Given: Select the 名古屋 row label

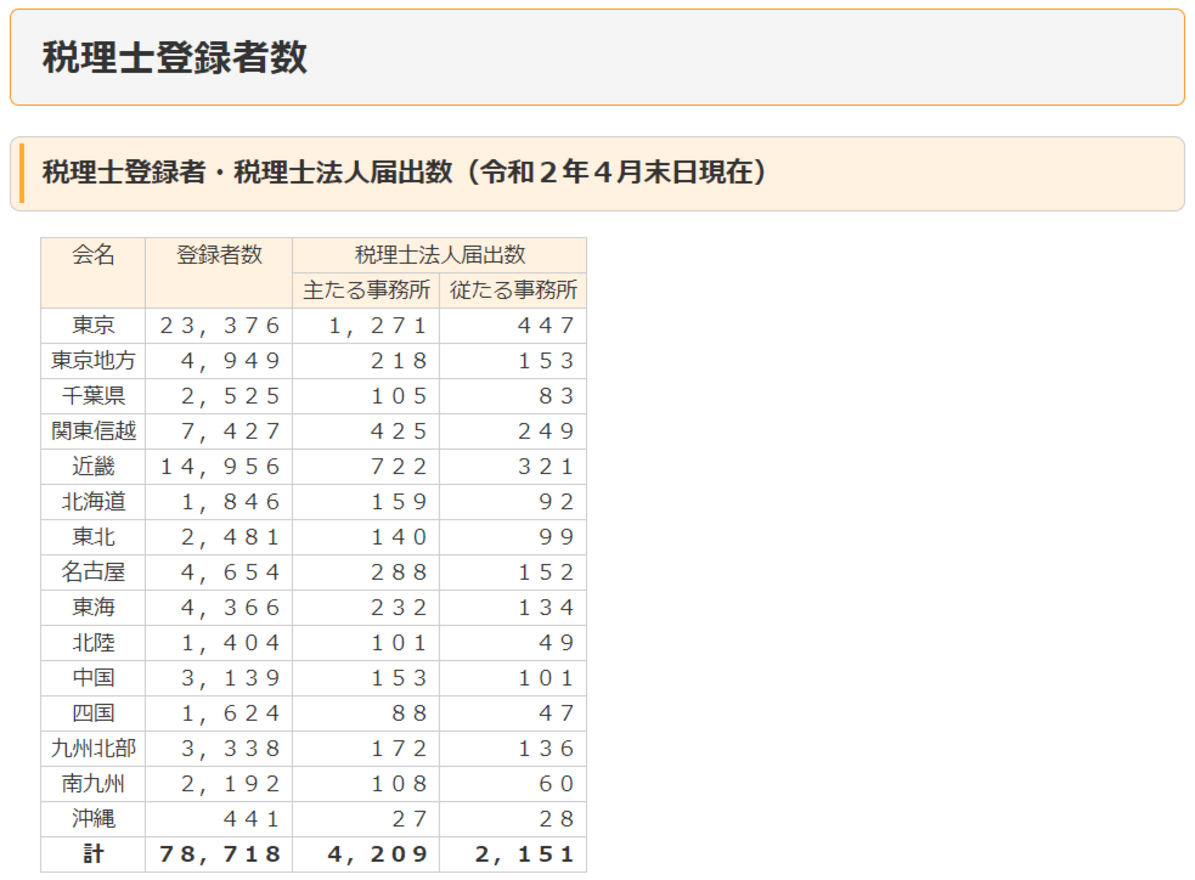Looking at the screenshot, I should pos(92,570).
